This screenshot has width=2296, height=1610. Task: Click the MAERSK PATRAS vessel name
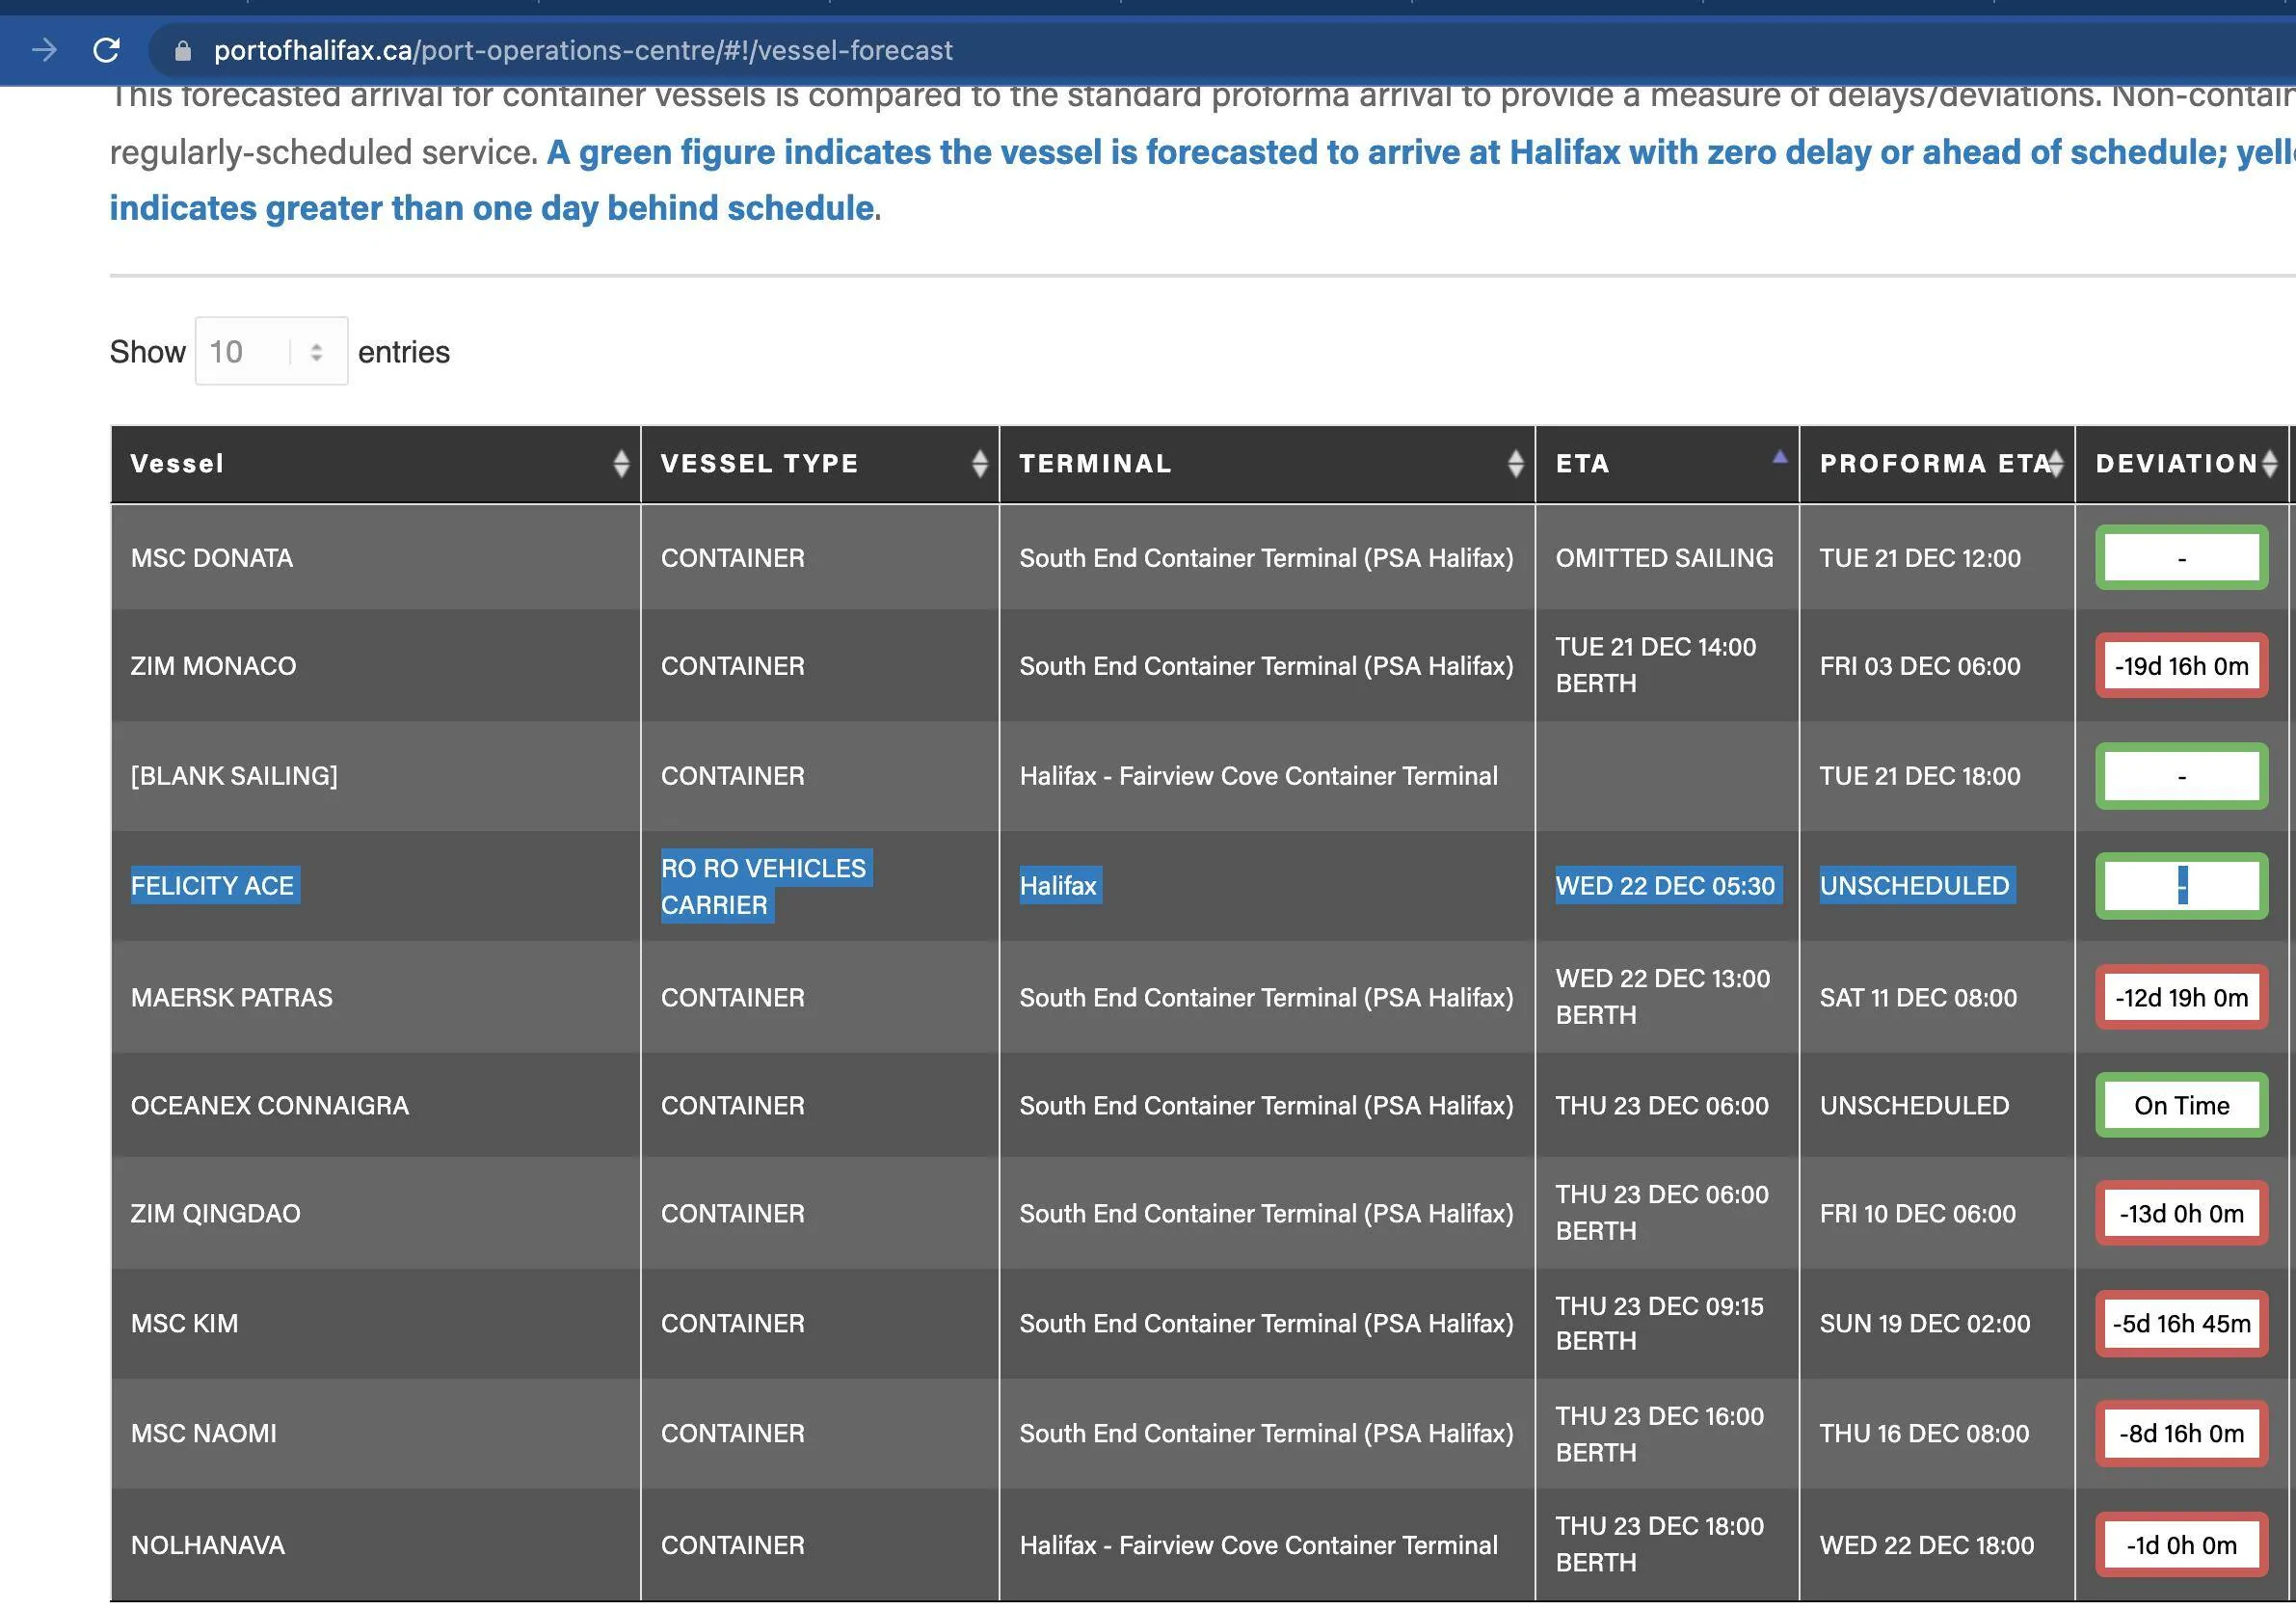[232, 998]
